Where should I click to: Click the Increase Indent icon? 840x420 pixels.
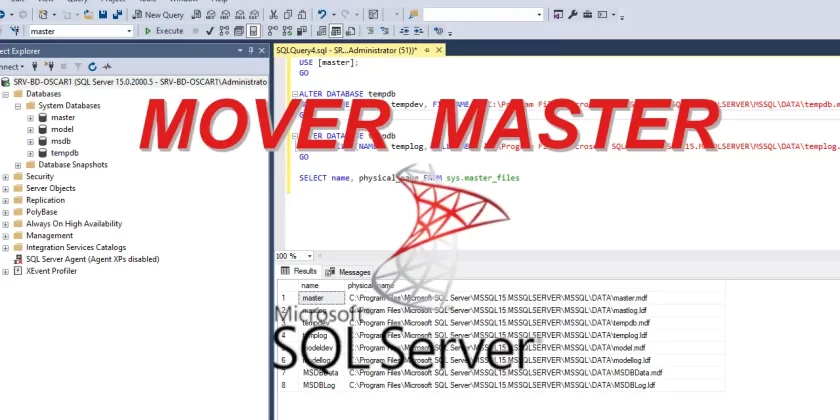418,31
